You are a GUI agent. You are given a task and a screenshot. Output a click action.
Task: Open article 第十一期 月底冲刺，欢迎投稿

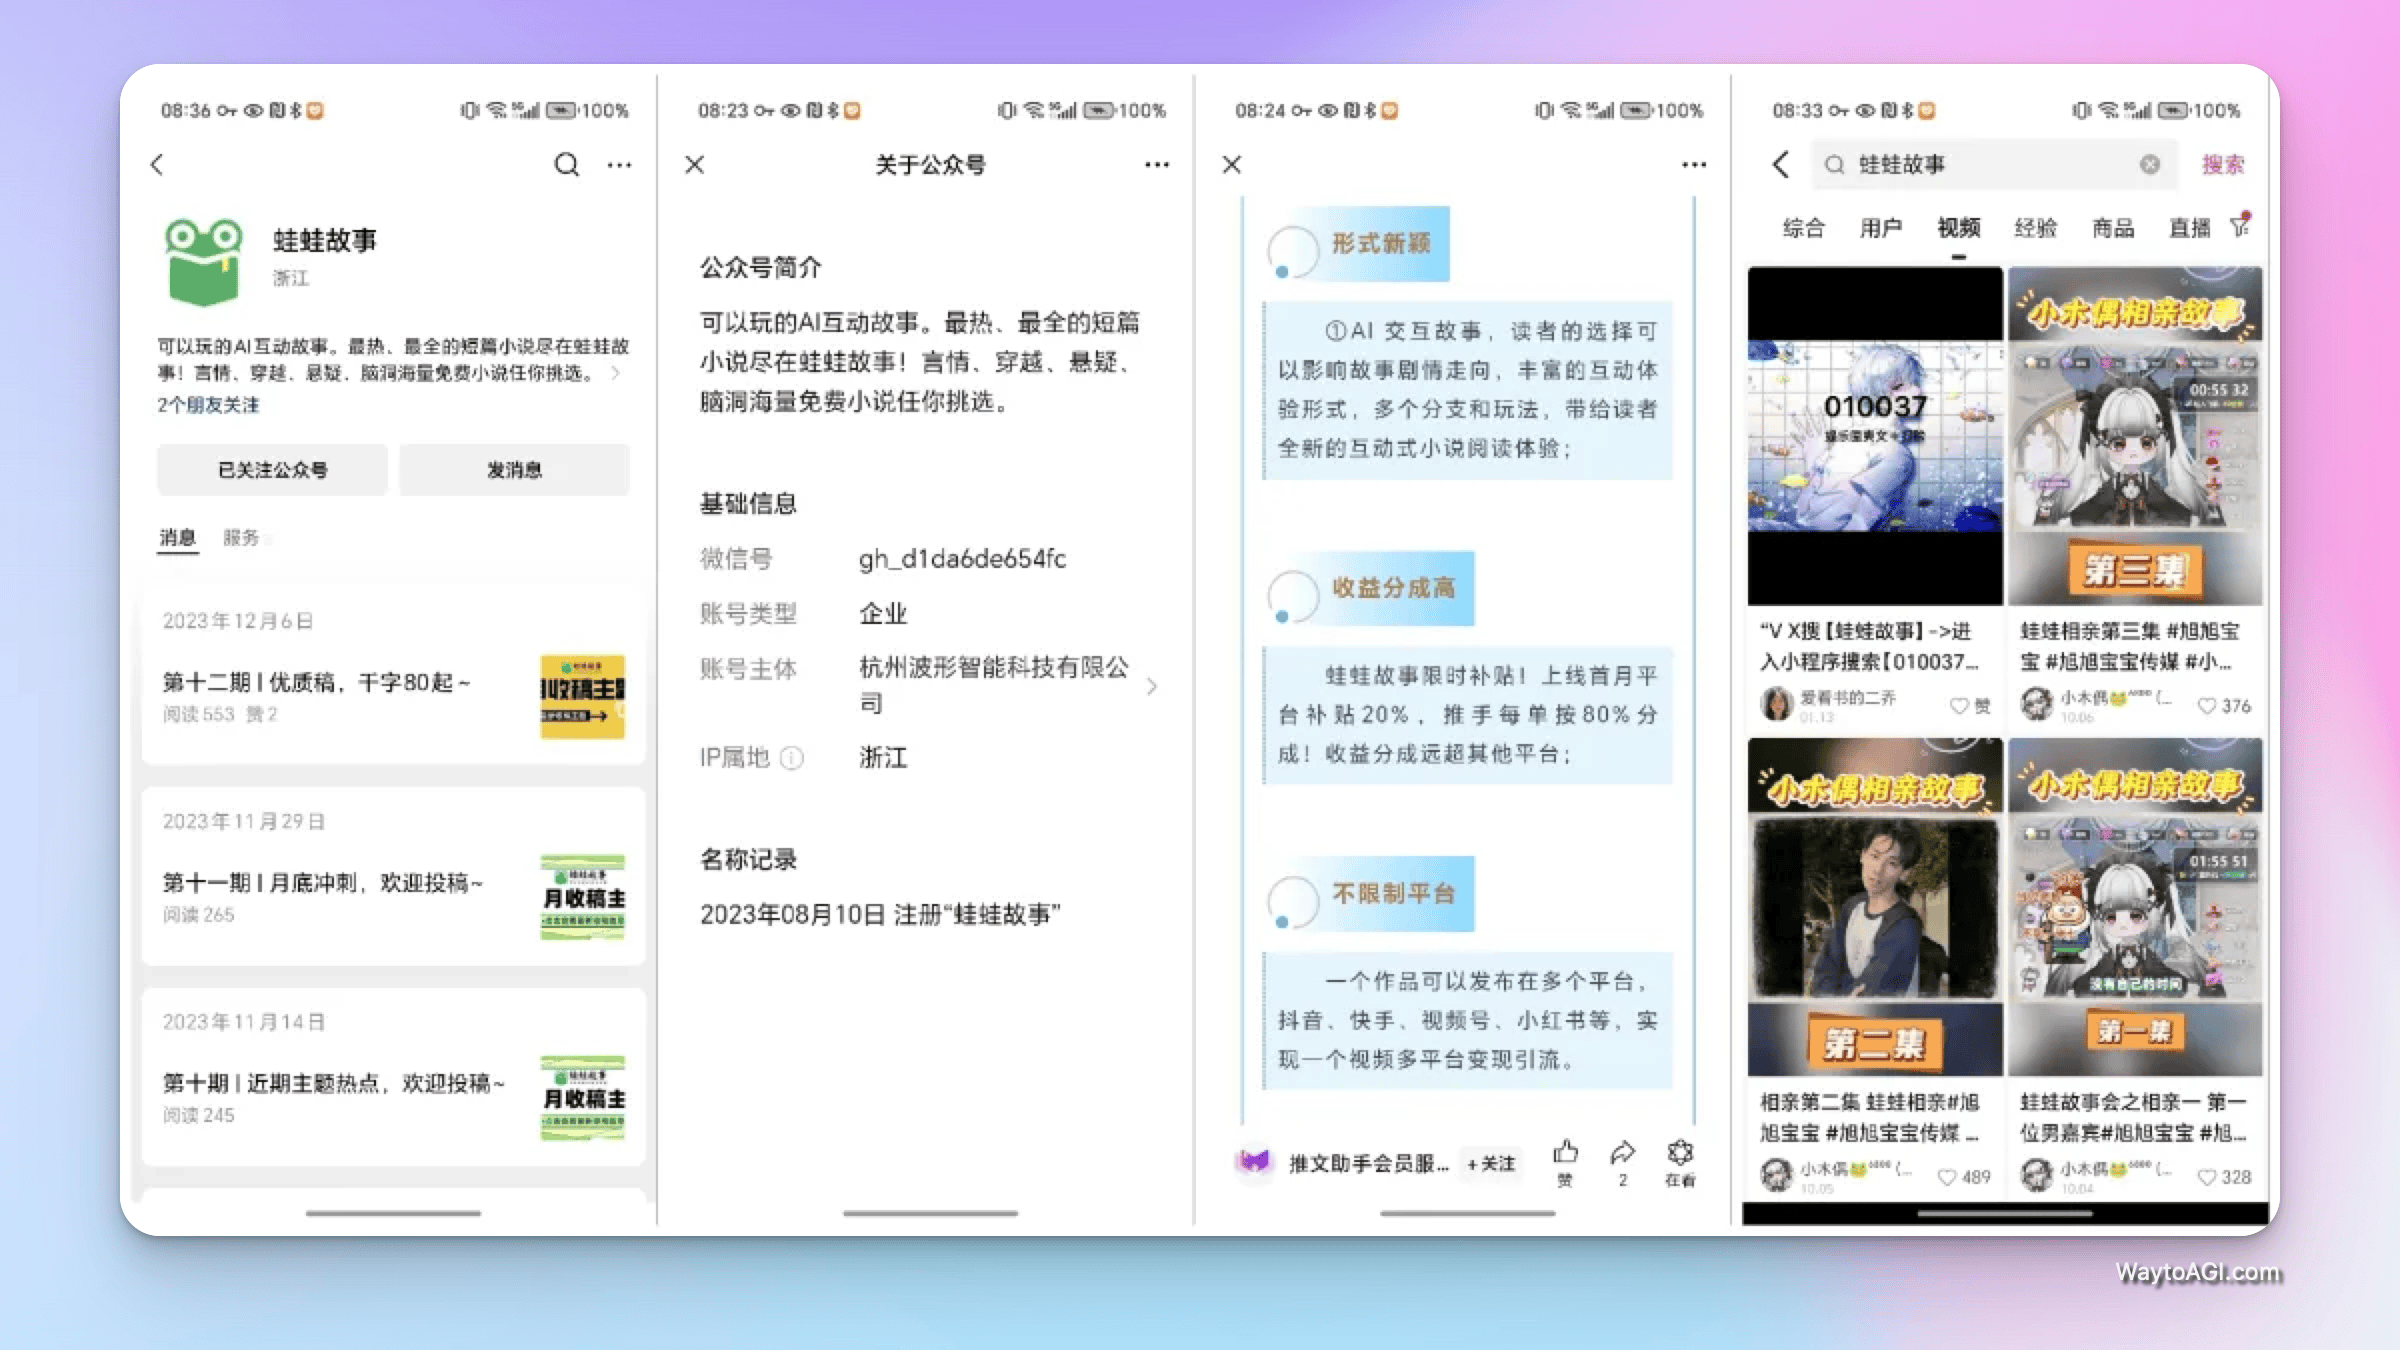[322, 882]
